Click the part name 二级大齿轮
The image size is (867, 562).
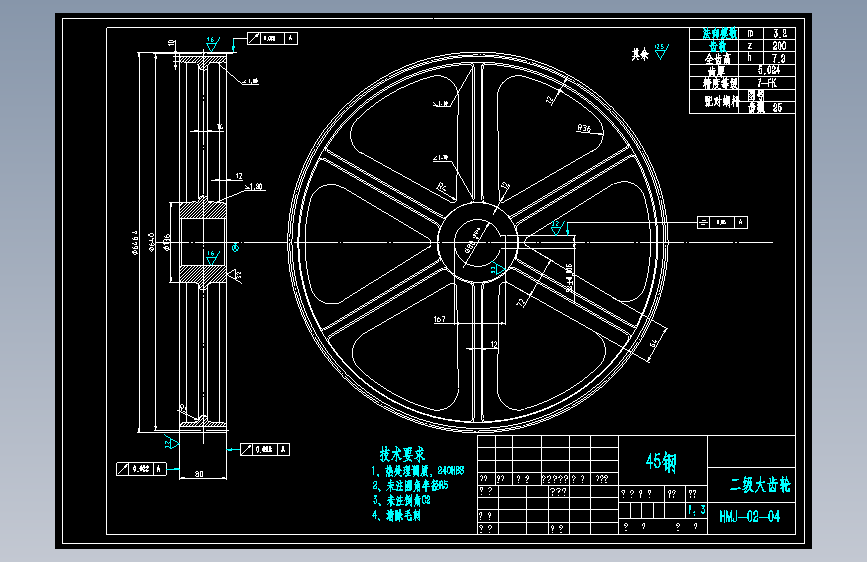point(760,485)
